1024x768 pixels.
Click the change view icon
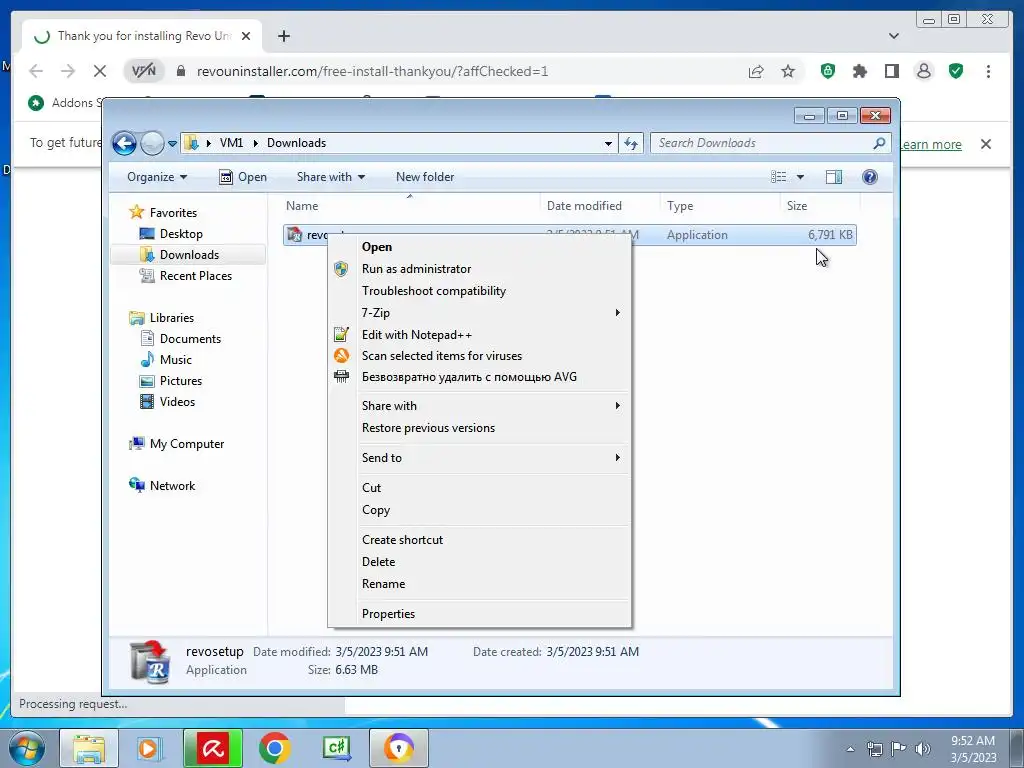(778, 177)
